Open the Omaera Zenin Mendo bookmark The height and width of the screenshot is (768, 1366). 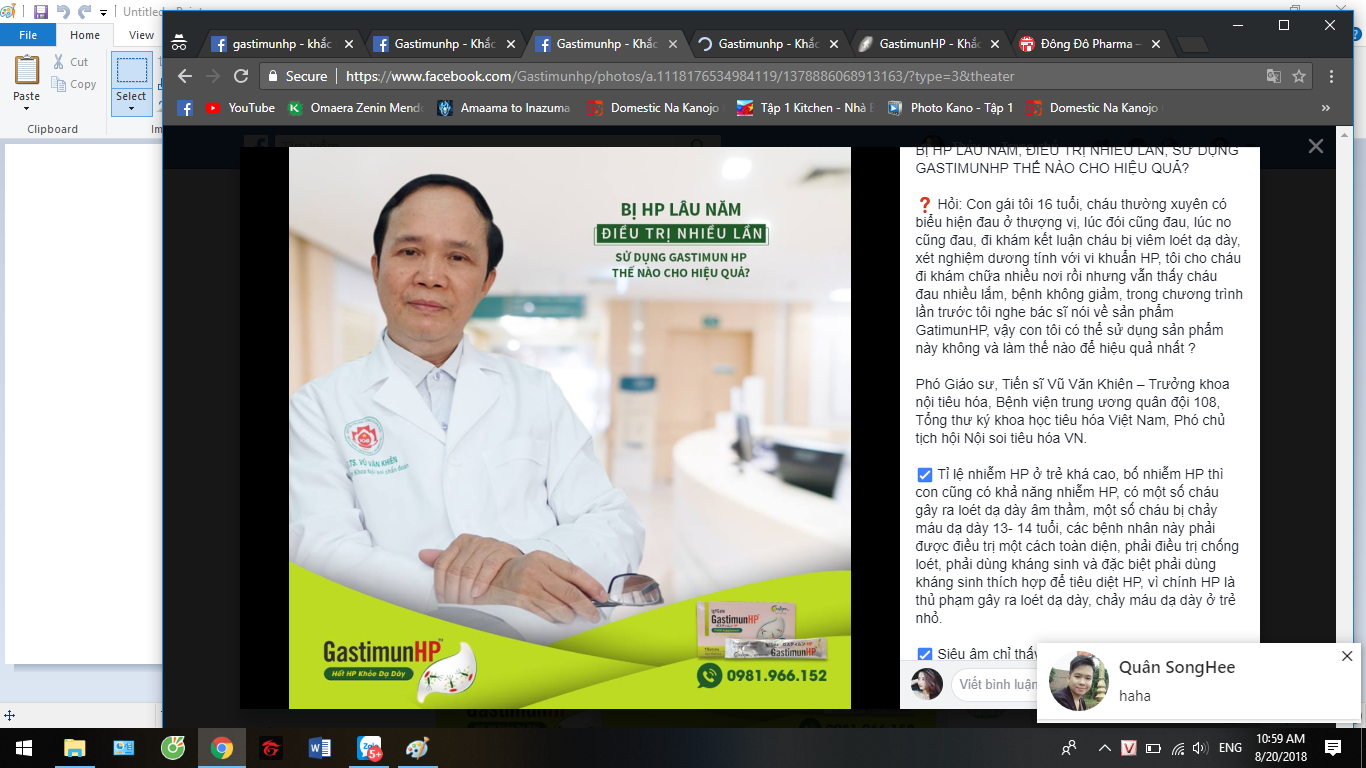pyautogui.click(x=355, y=108)
